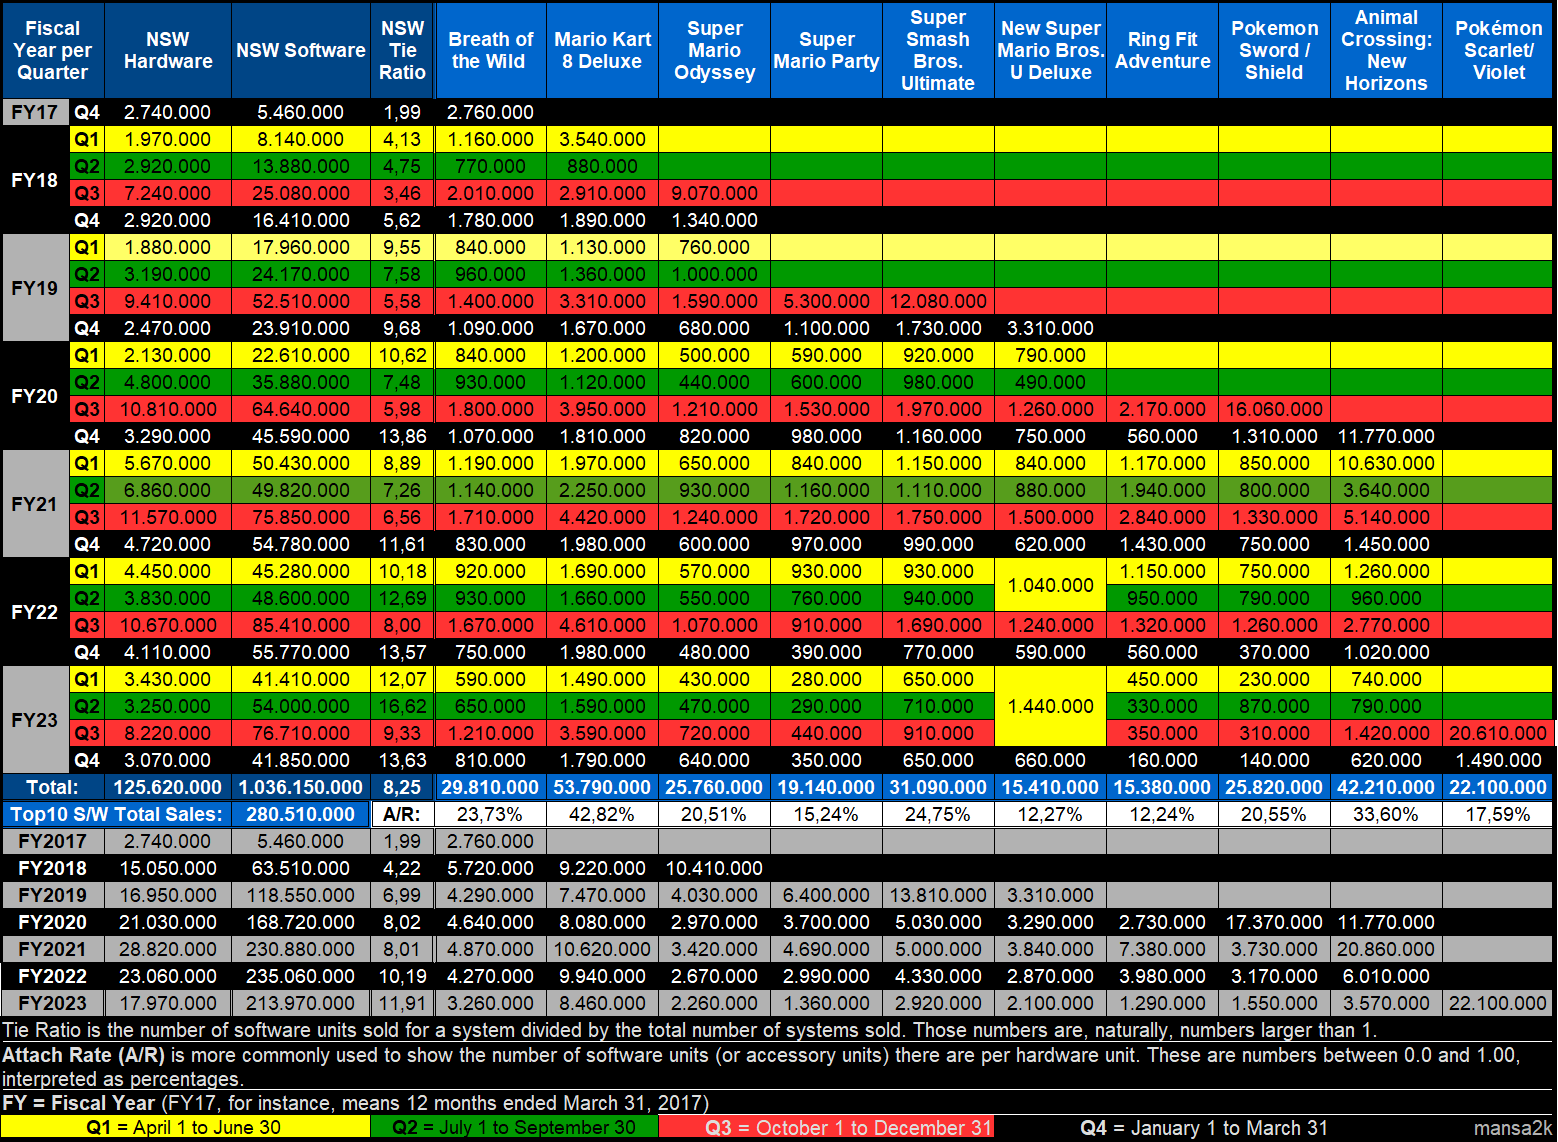The height and width of the screenshot is (1142, 1558).
Task: Click FY2021 hardware value 28.820.000
Action: coord(168,949)
